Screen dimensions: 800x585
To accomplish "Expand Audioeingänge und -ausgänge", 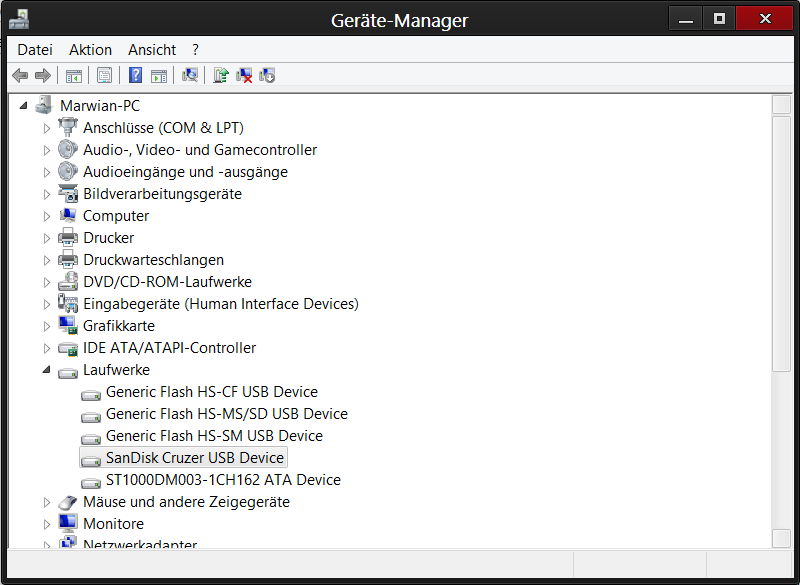I will [x=46, y=172].
